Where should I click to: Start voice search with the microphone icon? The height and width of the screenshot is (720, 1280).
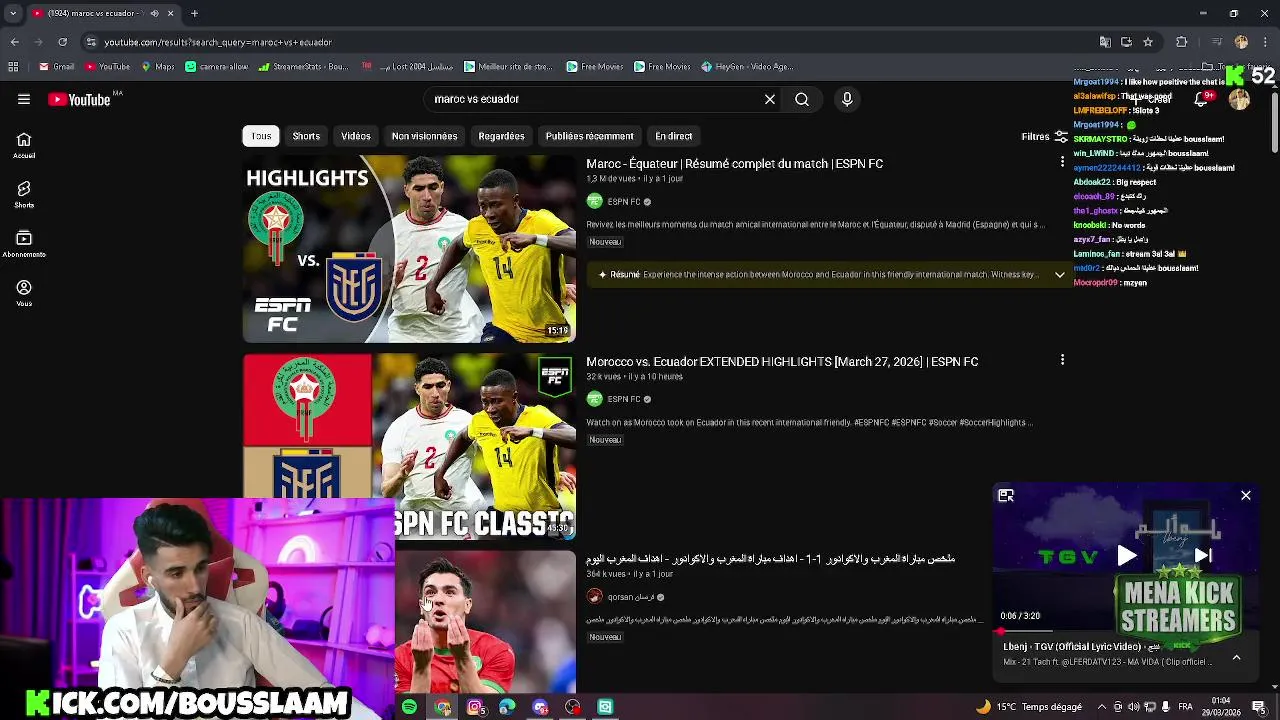[847, 99]
